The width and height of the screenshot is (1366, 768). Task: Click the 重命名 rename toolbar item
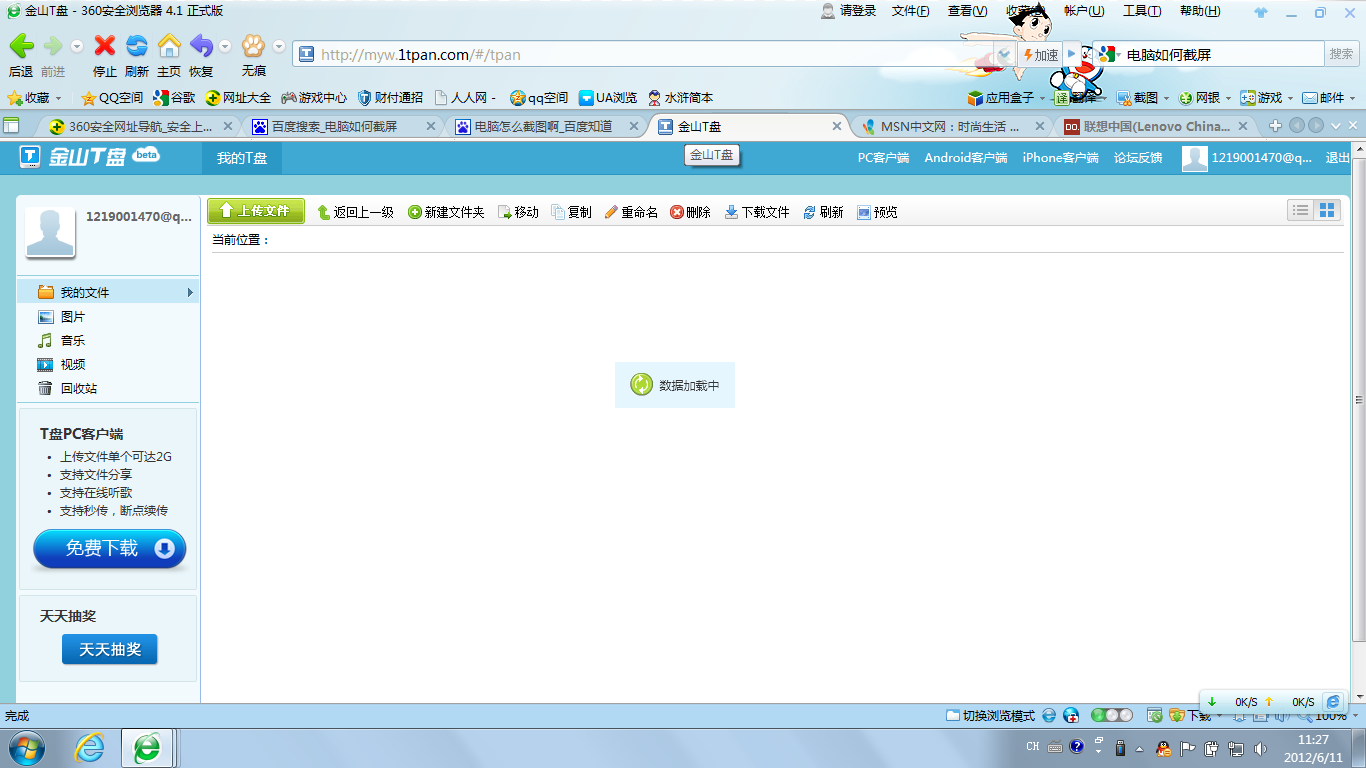point(631,212)
